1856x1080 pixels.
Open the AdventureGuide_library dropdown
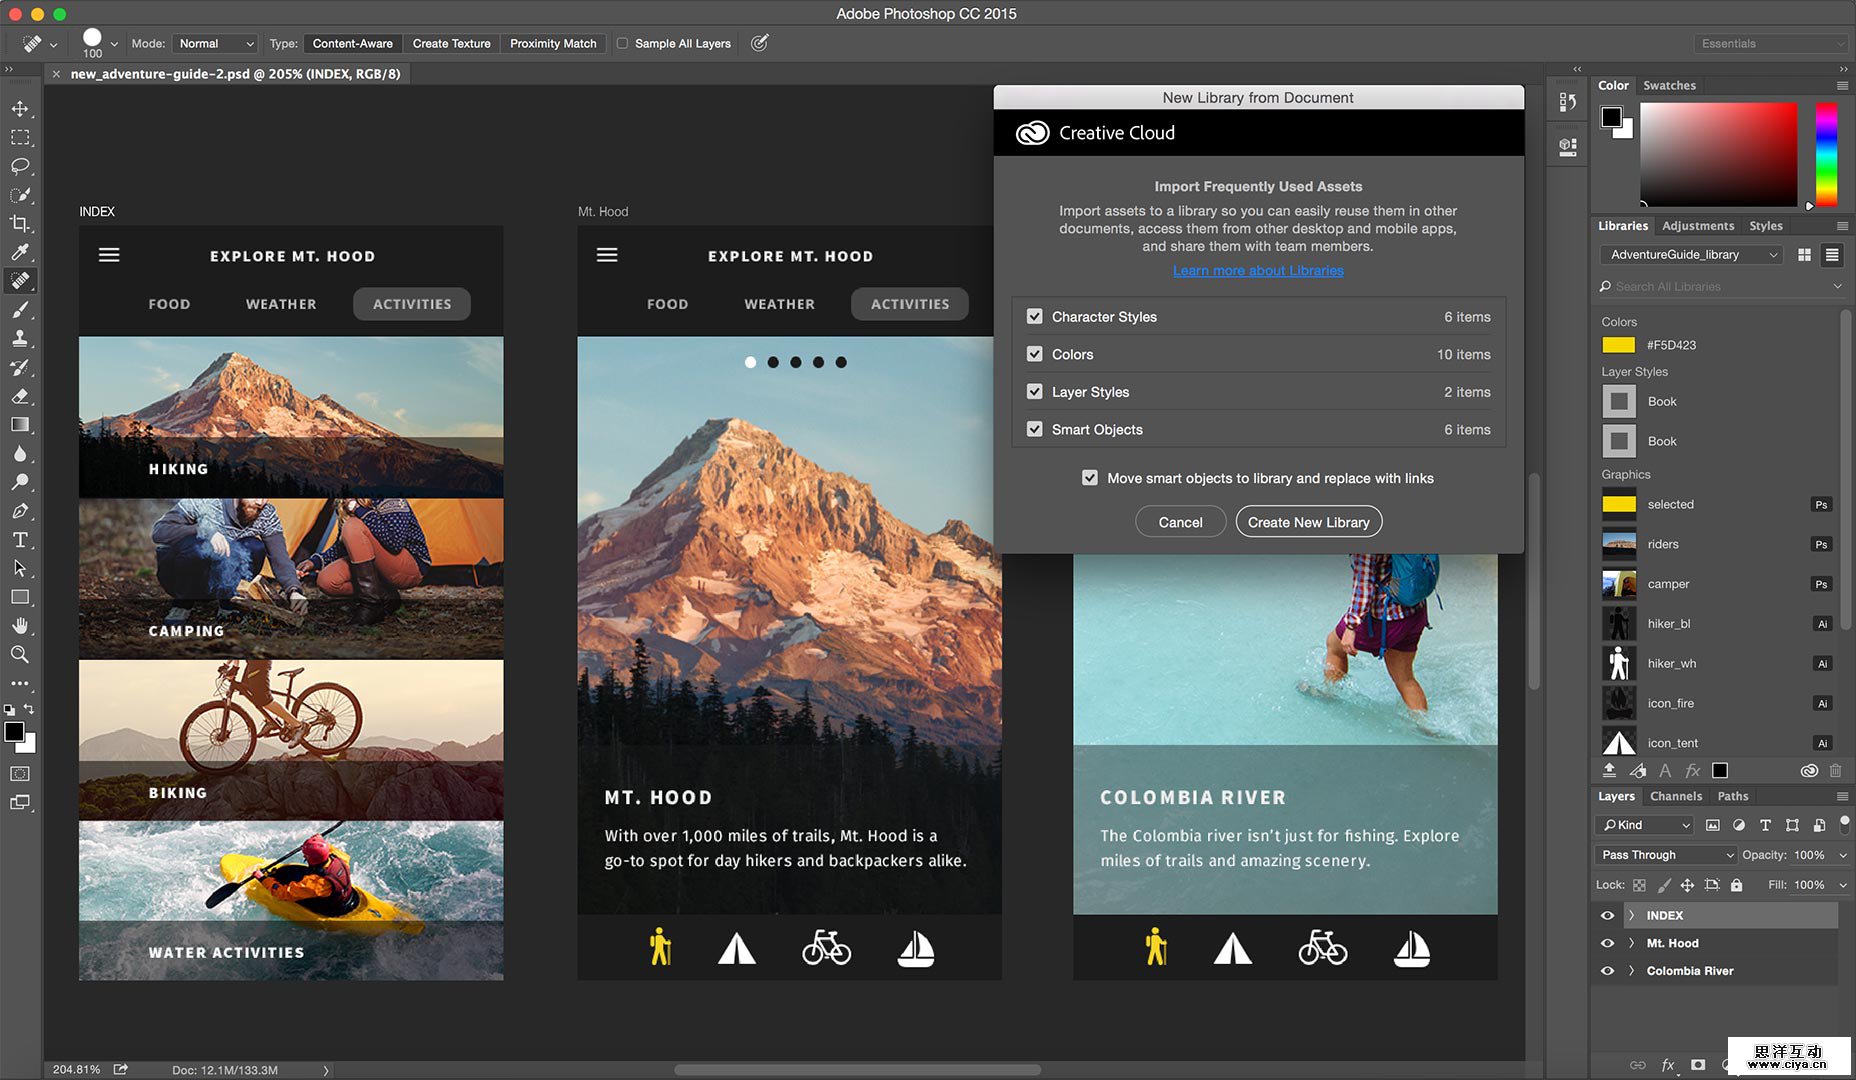(x=1690, y=255)
